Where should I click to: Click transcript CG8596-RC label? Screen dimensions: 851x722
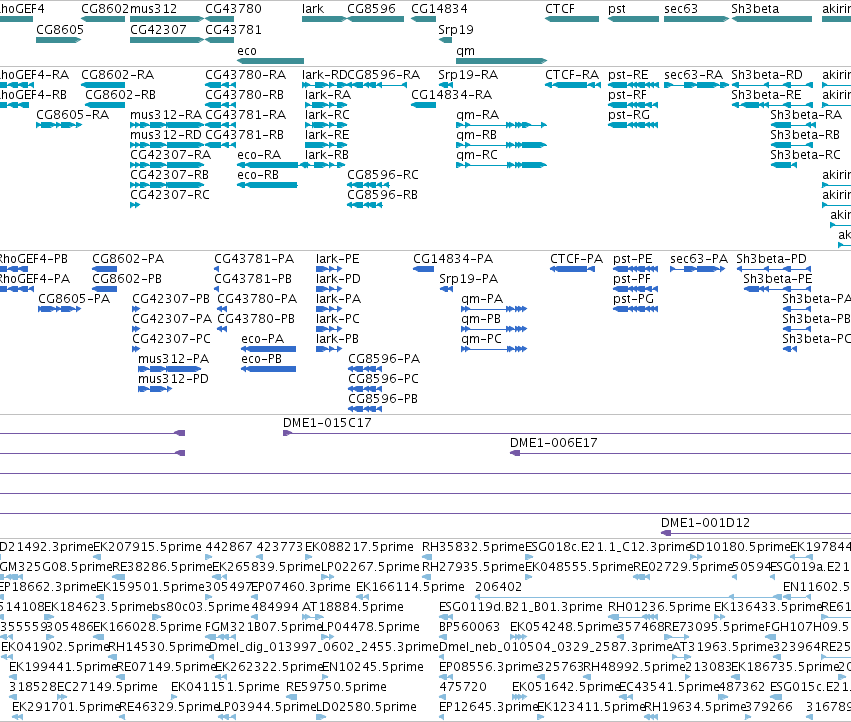383,175
